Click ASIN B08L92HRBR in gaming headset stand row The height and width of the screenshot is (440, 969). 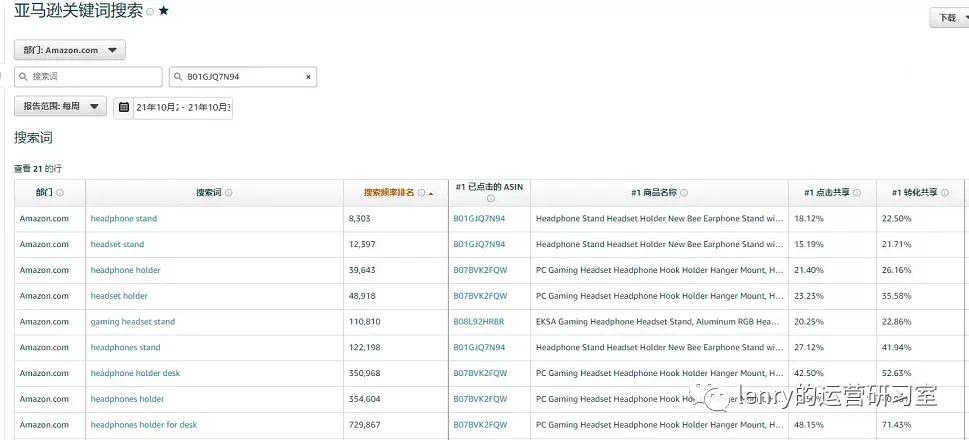tap(479, 322)
